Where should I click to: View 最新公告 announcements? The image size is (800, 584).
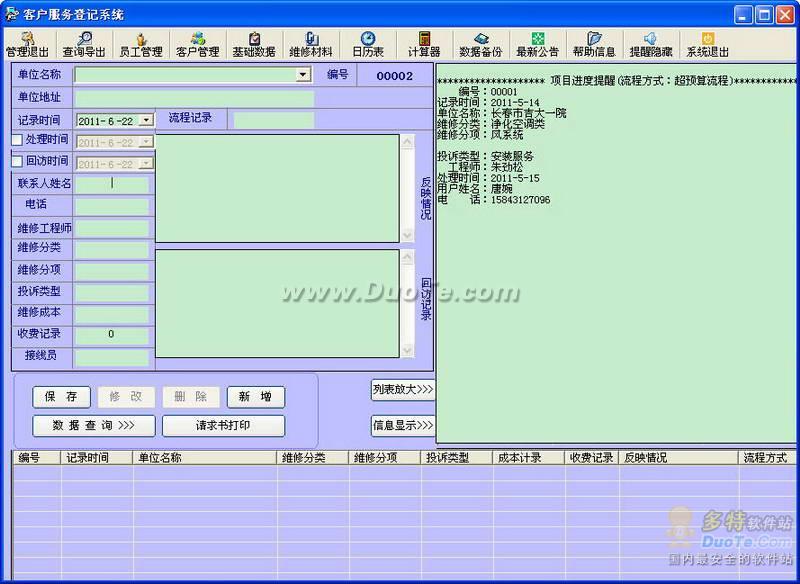click(x=538, y=45)
